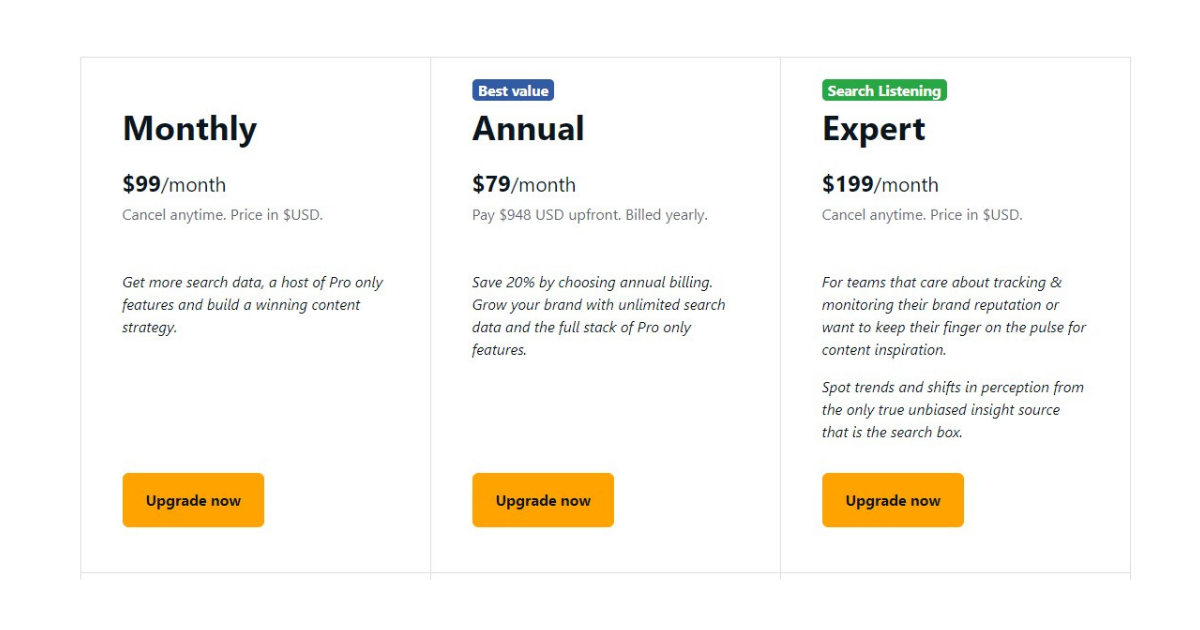Screen dimensions: 1200x630
Task: Click the For teams that care paragraph
Action: (x=953, y=316)
